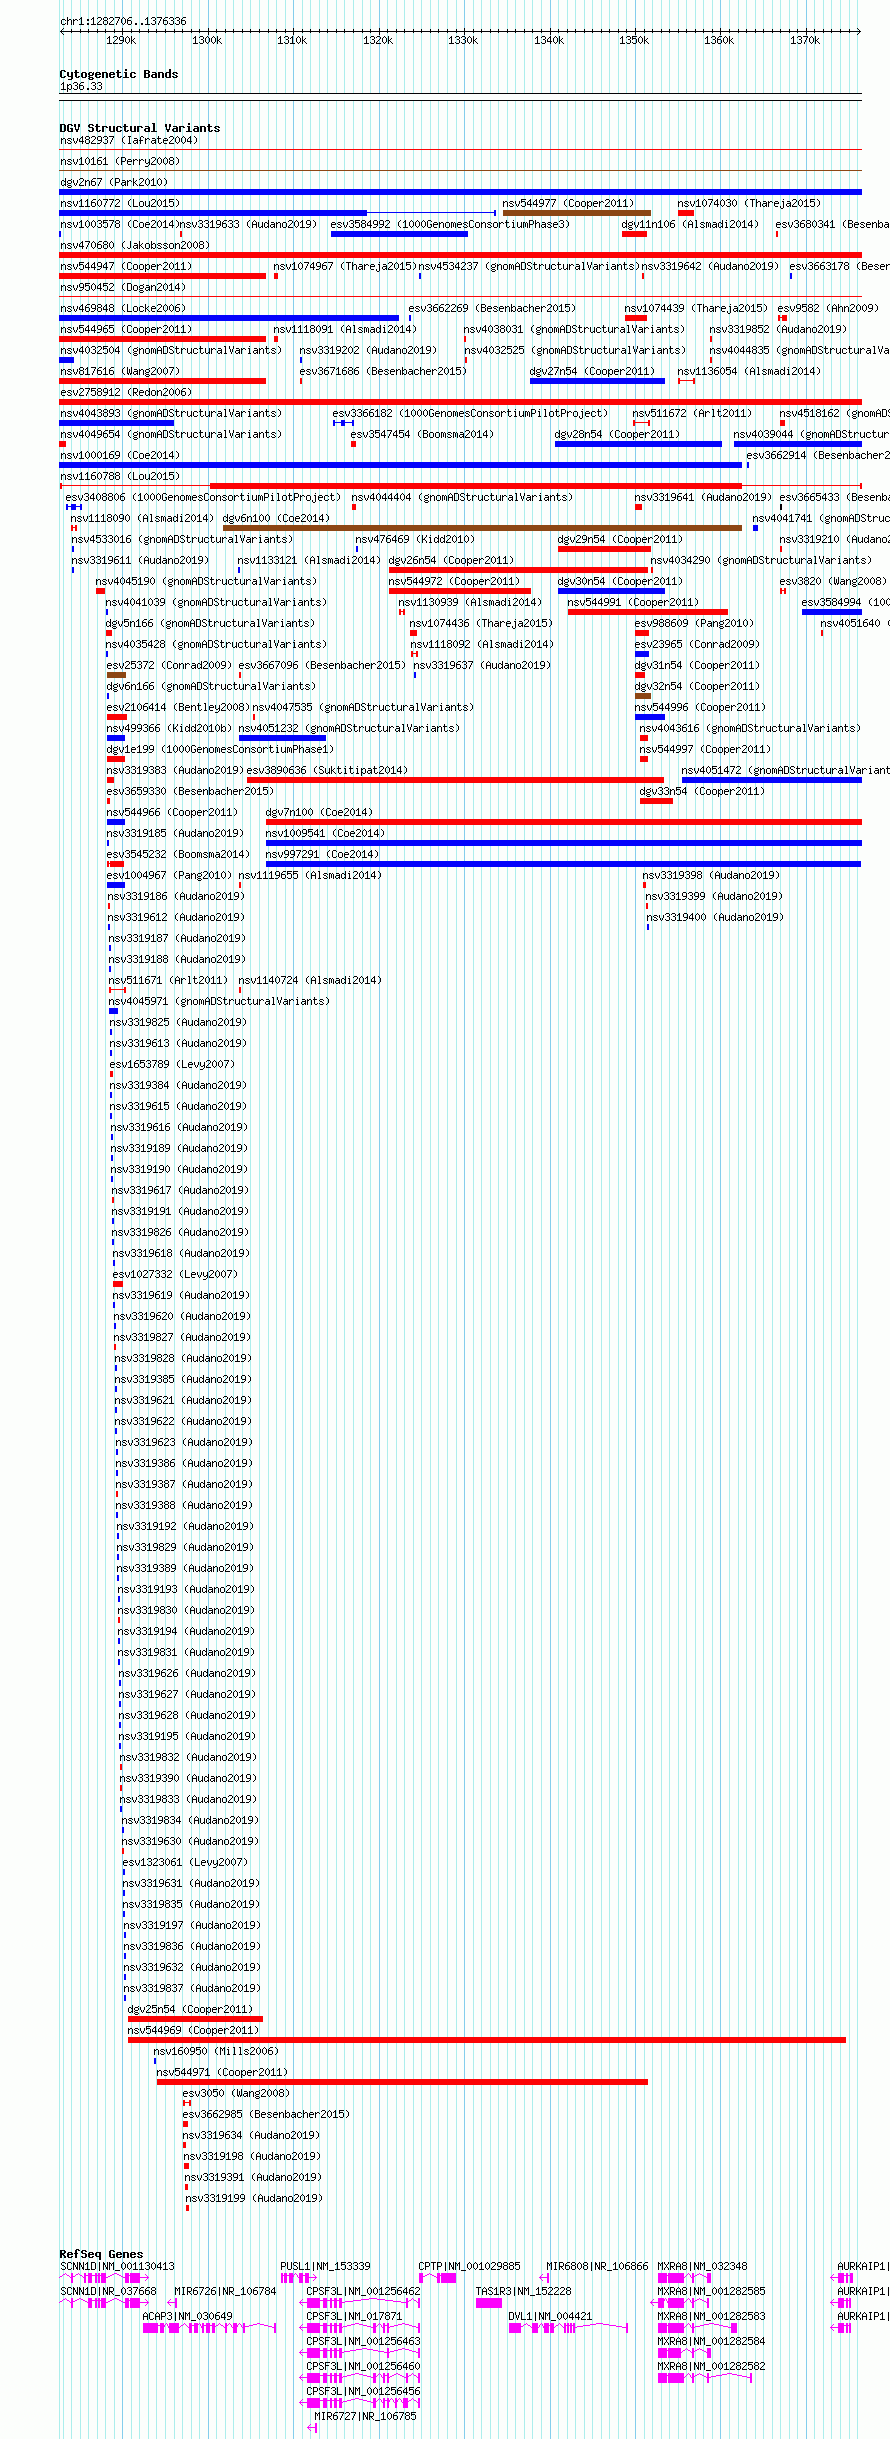Select esv3662985 (Besenbacher2015) label
The width and height of the screenshot is (890, 2439).
[x=266, y=2115]
